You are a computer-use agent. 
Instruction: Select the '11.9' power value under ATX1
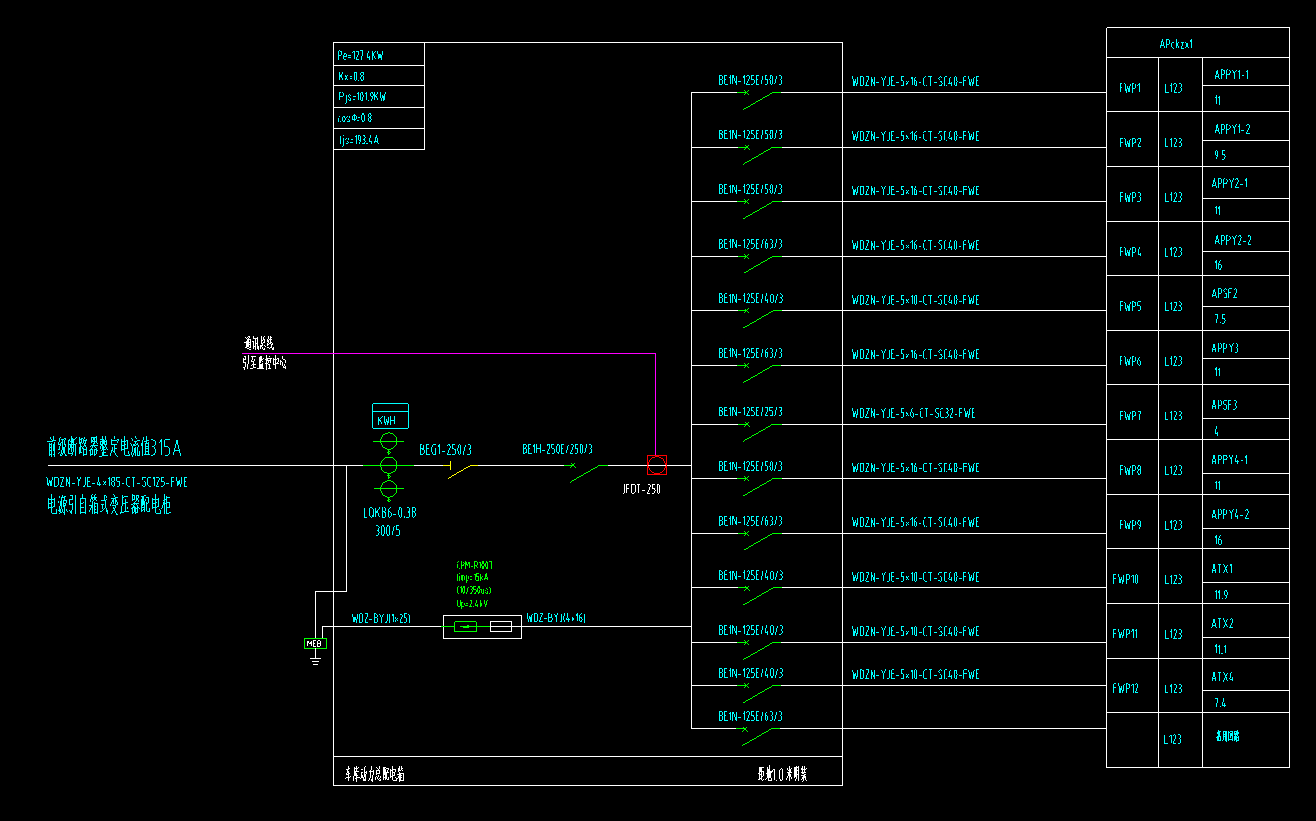coord(1221,594)
